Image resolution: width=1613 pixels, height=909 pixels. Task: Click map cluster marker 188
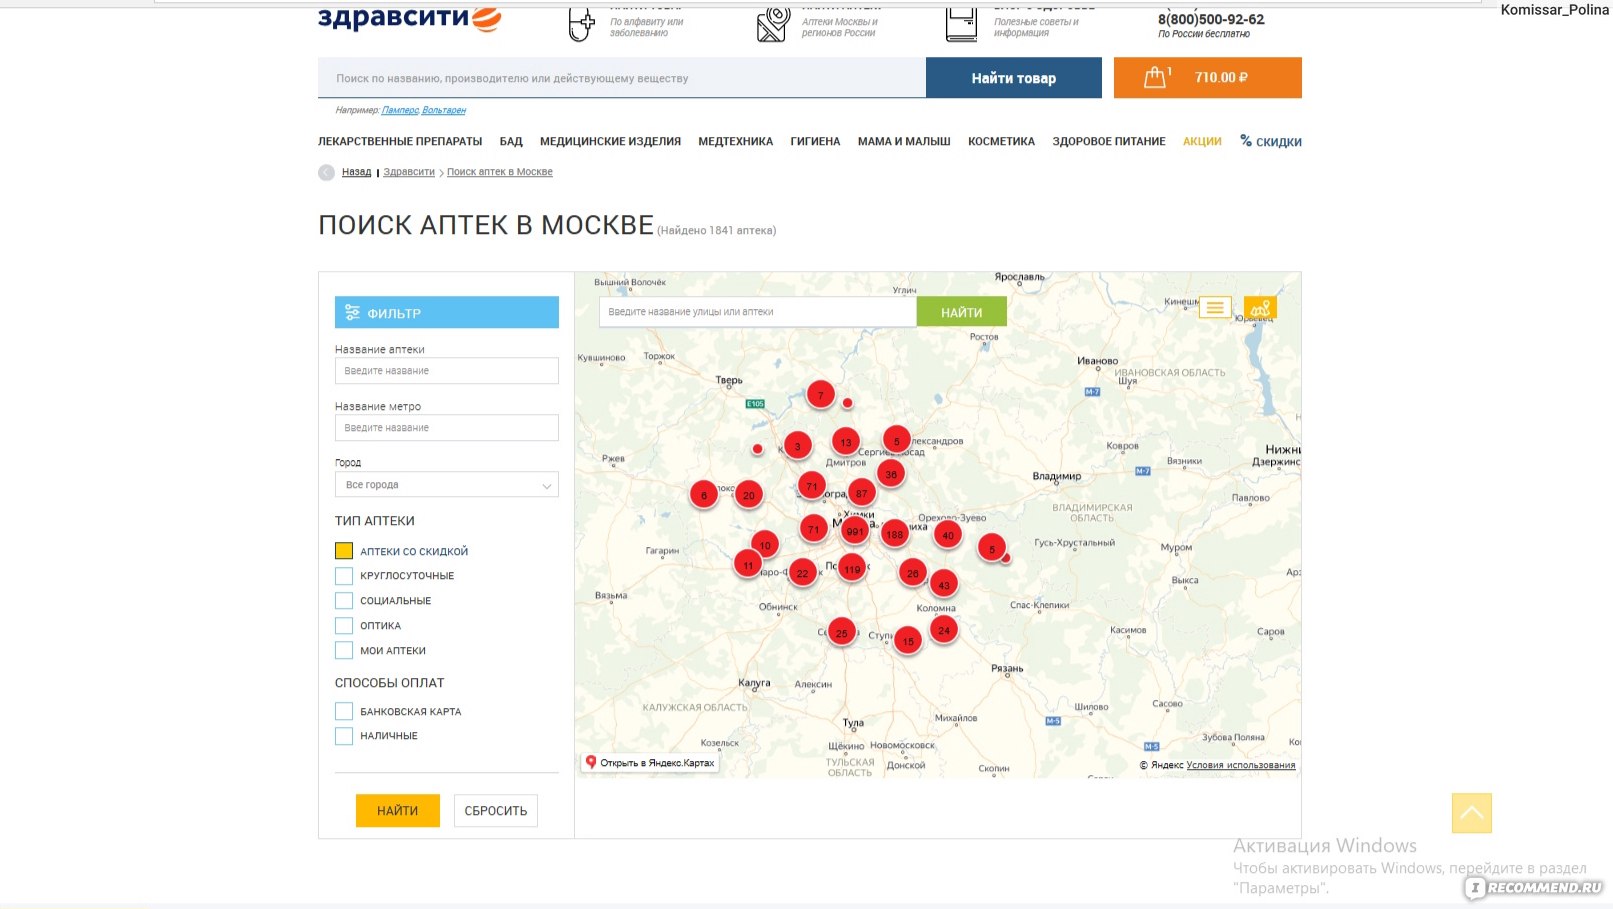tap(894, 534)
